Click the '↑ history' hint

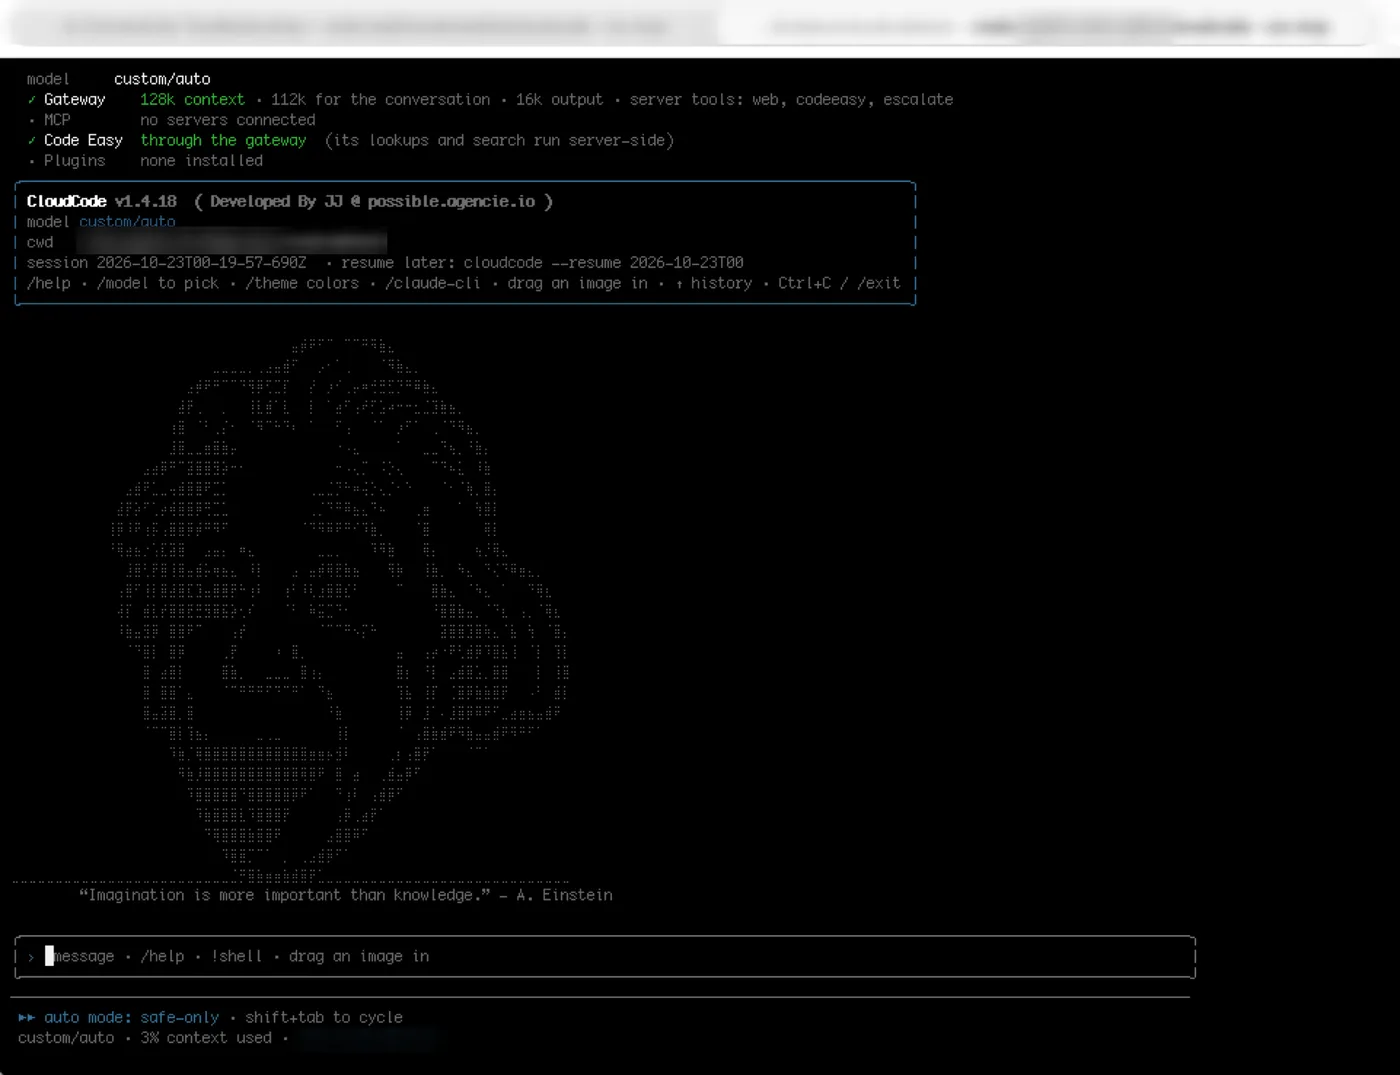(714, 284)
